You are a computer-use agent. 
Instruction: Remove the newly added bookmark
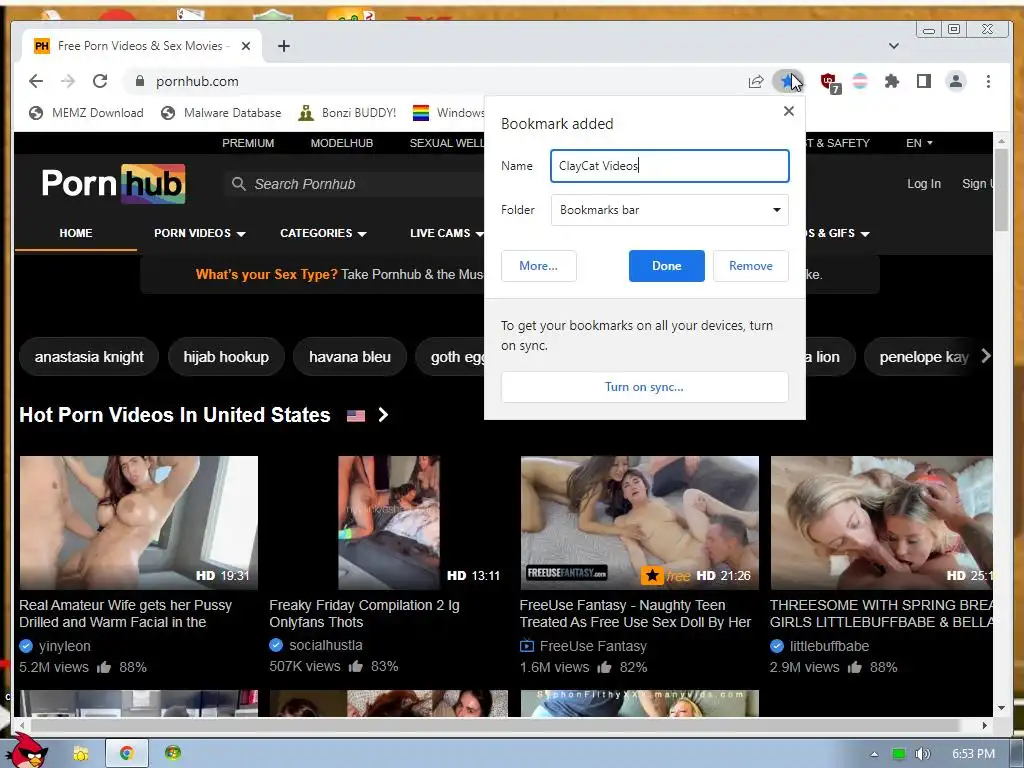click(x=750, y=266)
